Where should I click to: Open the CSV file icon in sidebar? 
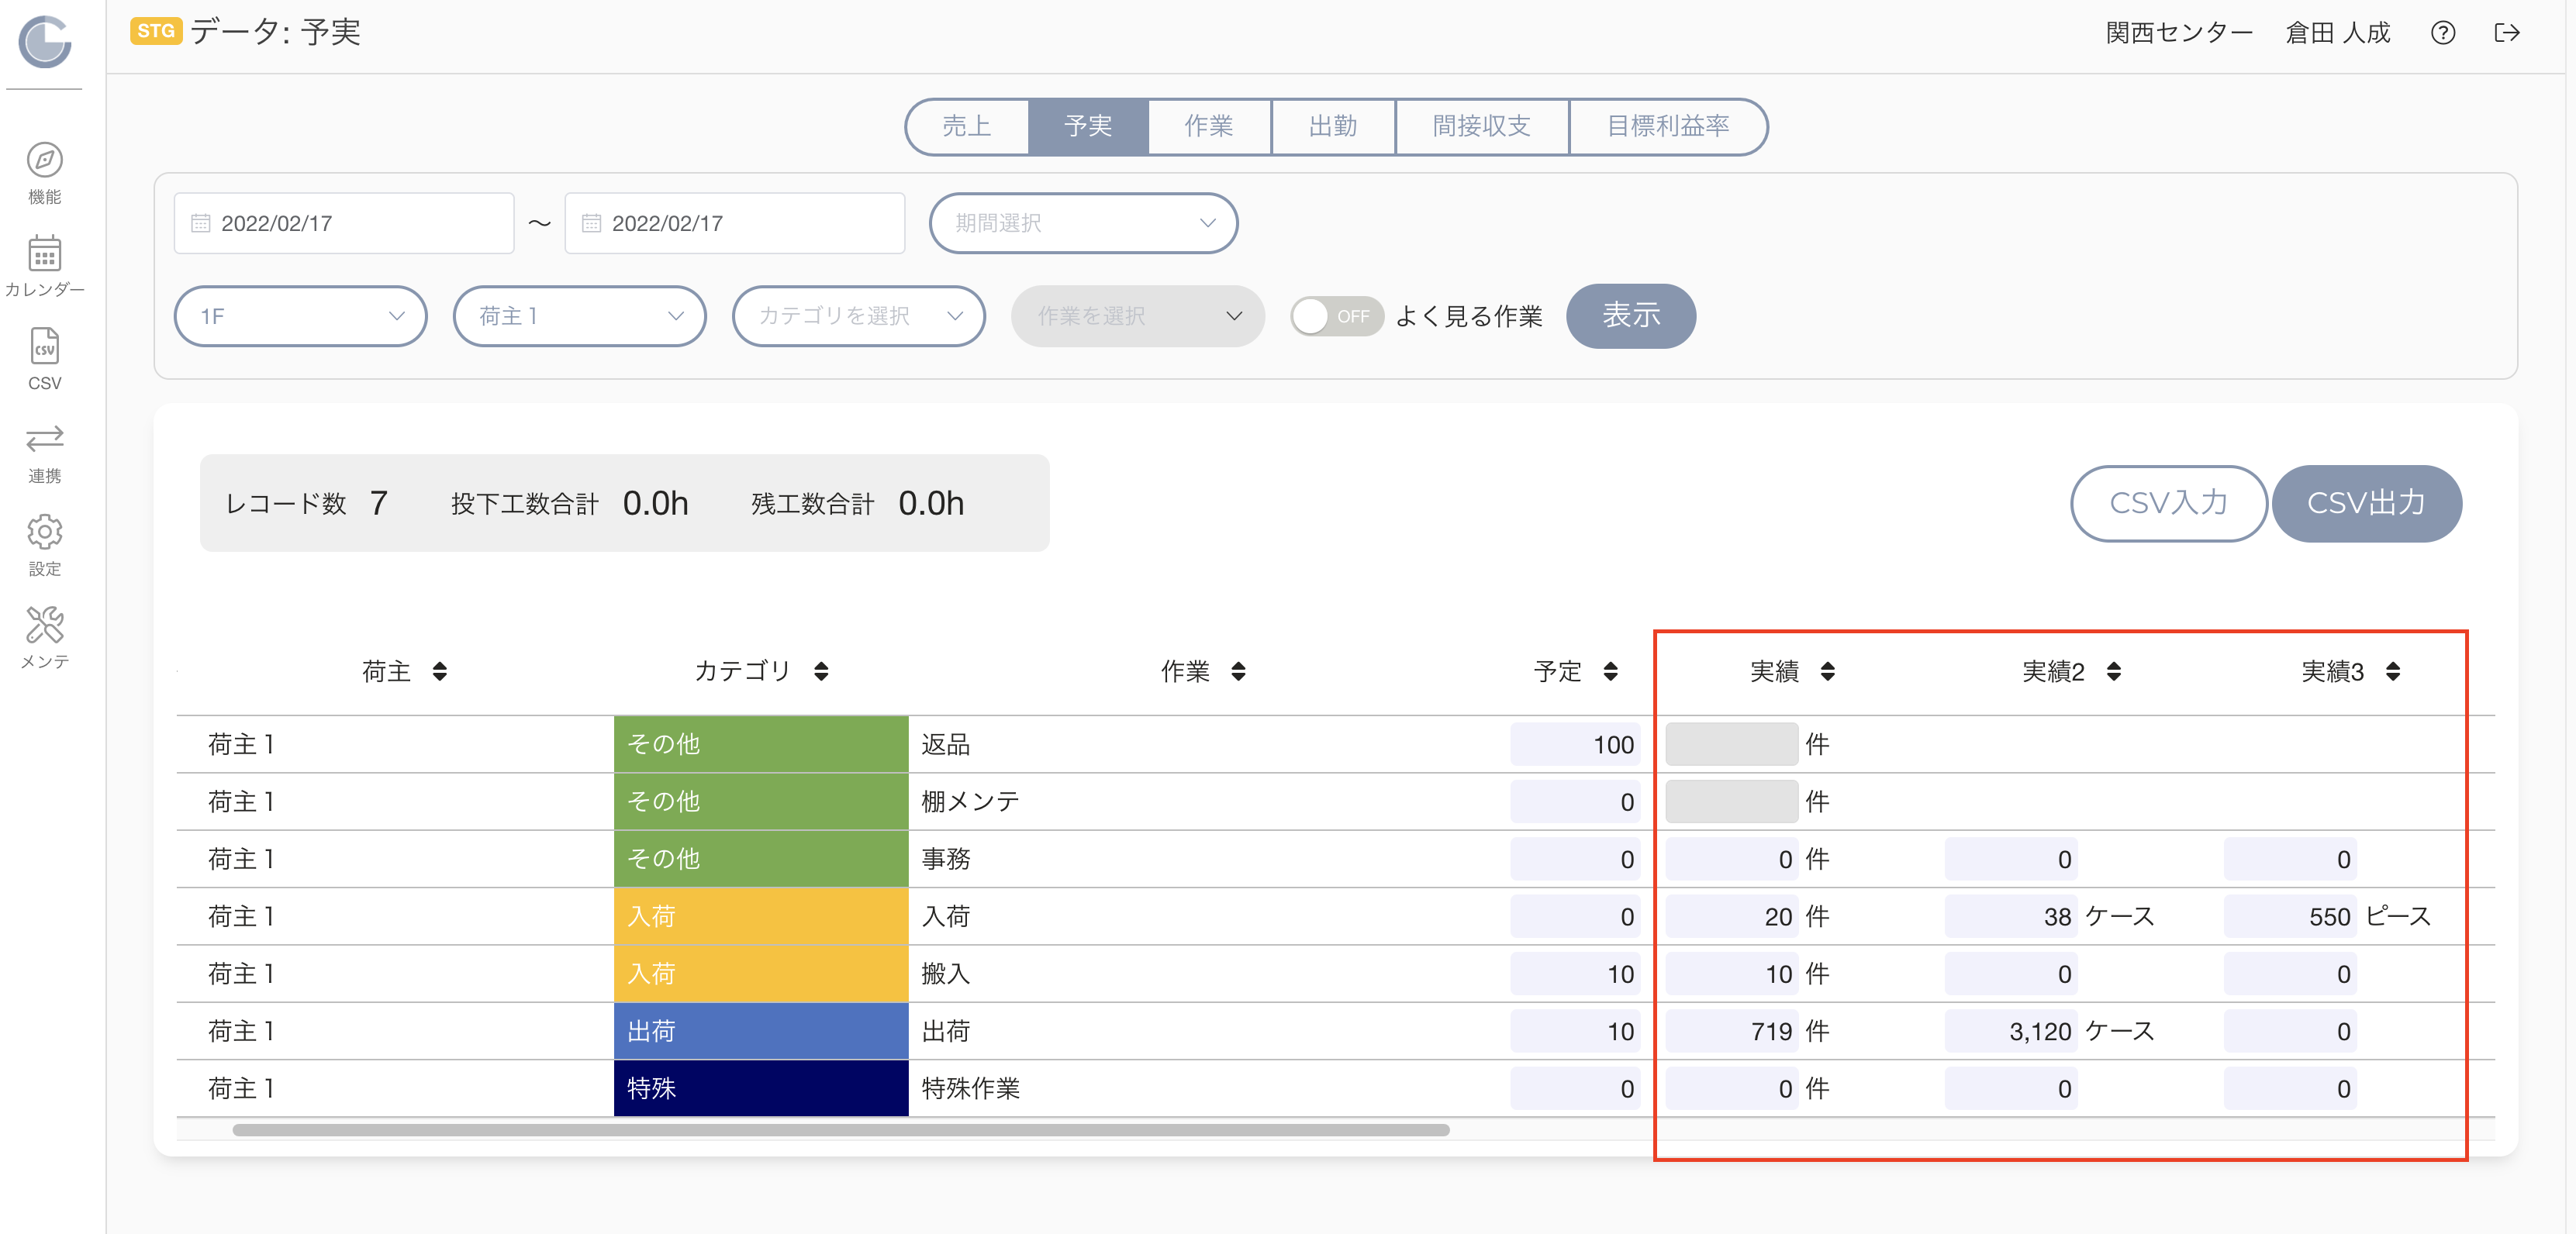[45, 346]
